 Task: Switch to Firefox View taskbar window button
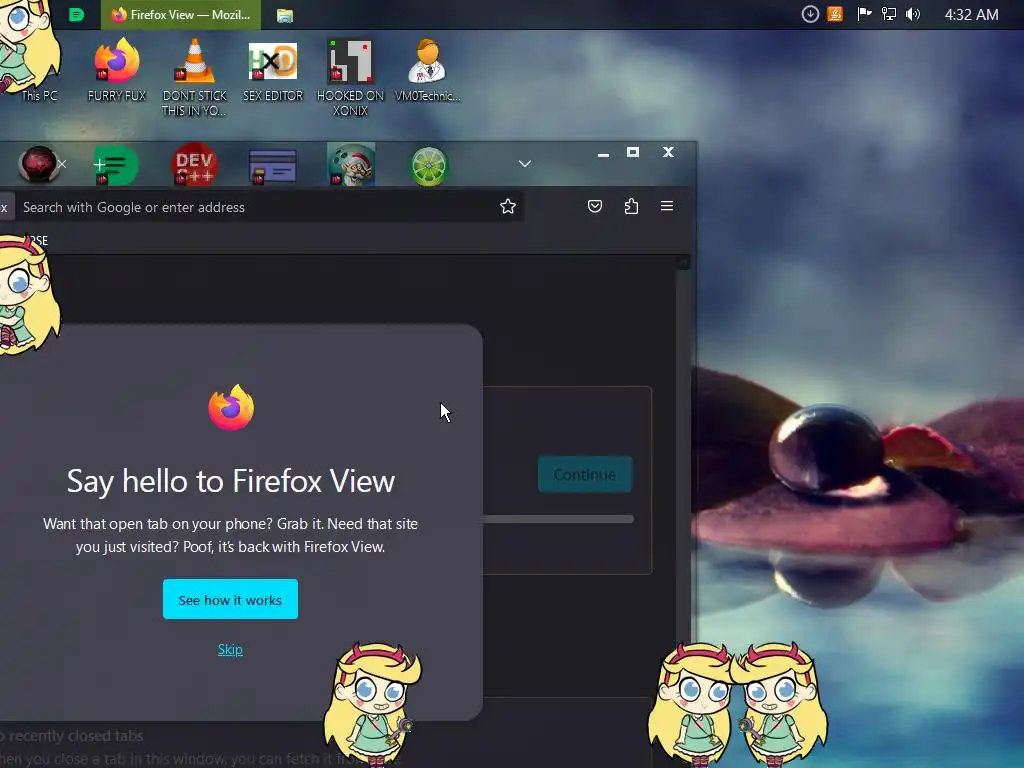tap(181, 14)
